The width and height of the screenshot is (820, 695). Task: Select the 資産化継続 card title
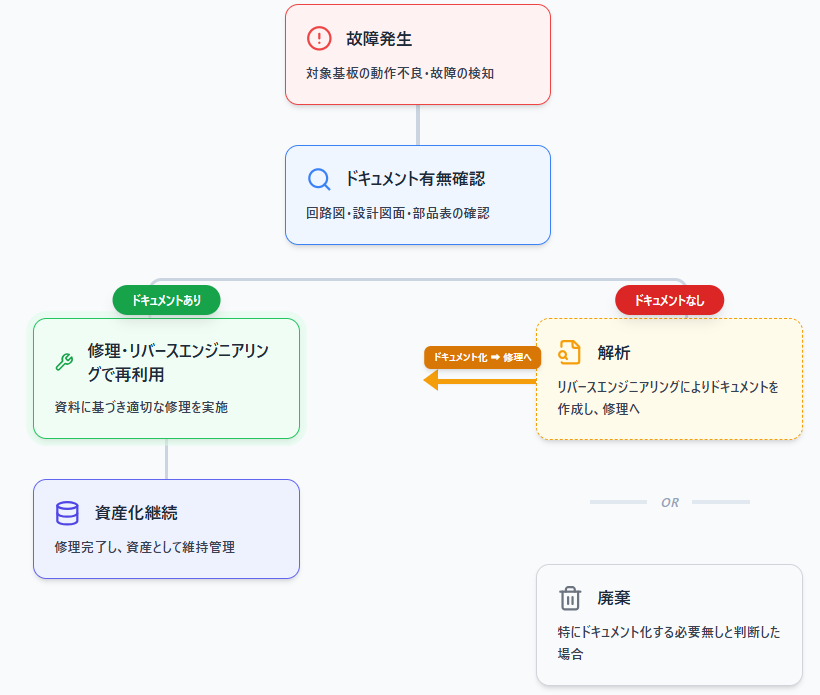point(136,513)
